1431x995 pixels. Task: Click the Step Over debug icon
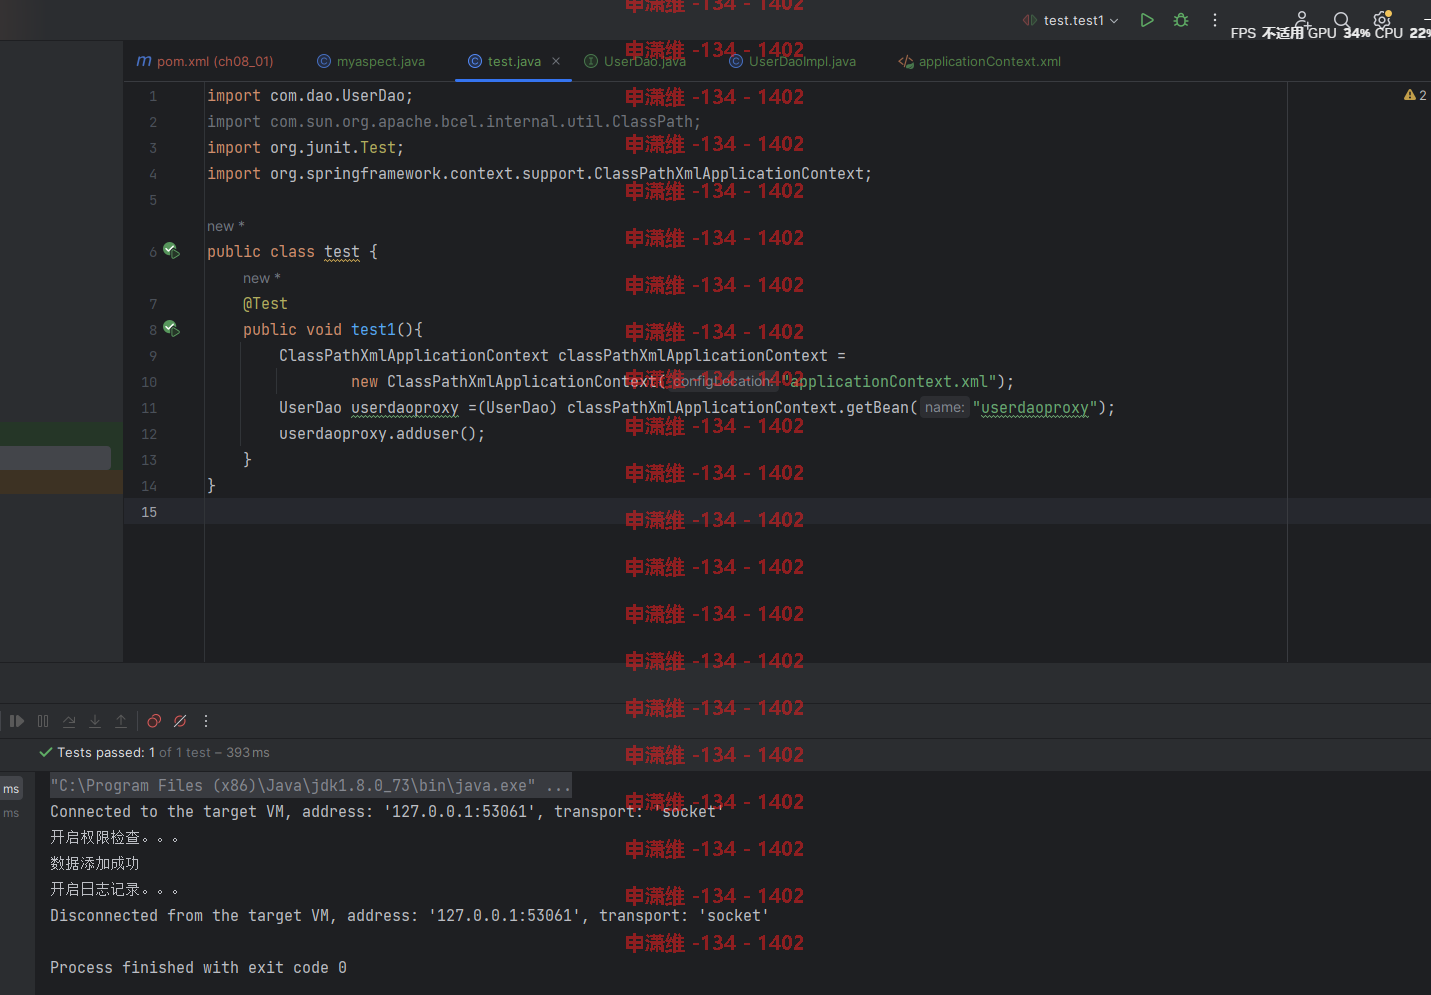(69, 721)
